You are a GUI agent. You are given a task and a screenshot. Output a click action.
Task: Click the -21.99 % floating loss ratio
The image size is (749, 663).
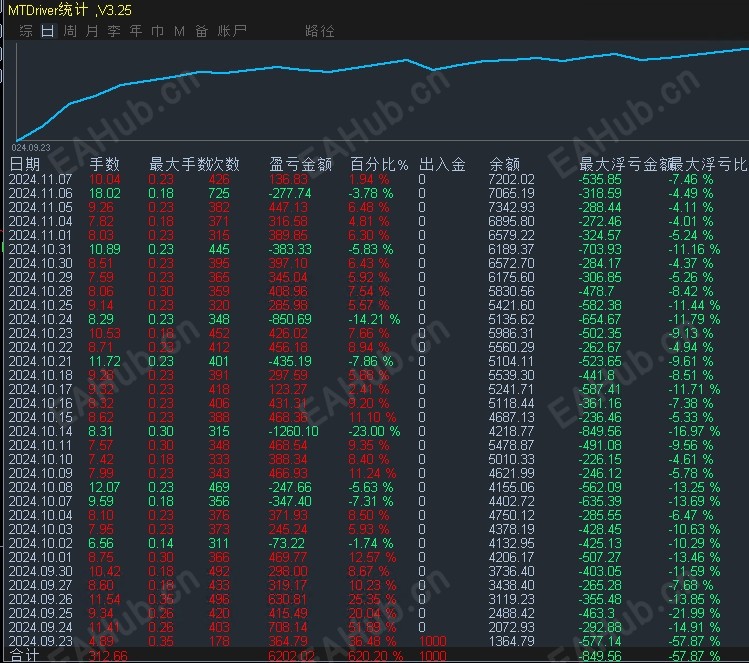[x=694, y=613]
